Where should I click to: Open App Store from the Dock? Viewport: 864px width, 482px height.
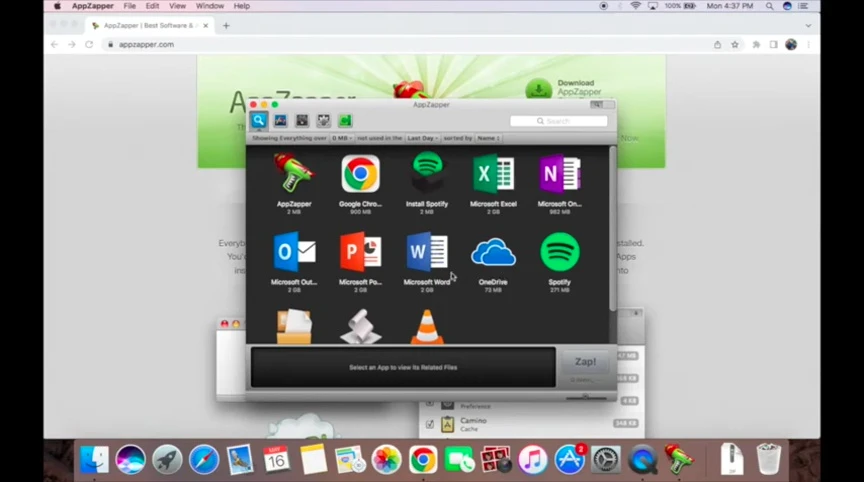[x=569, y=459]
